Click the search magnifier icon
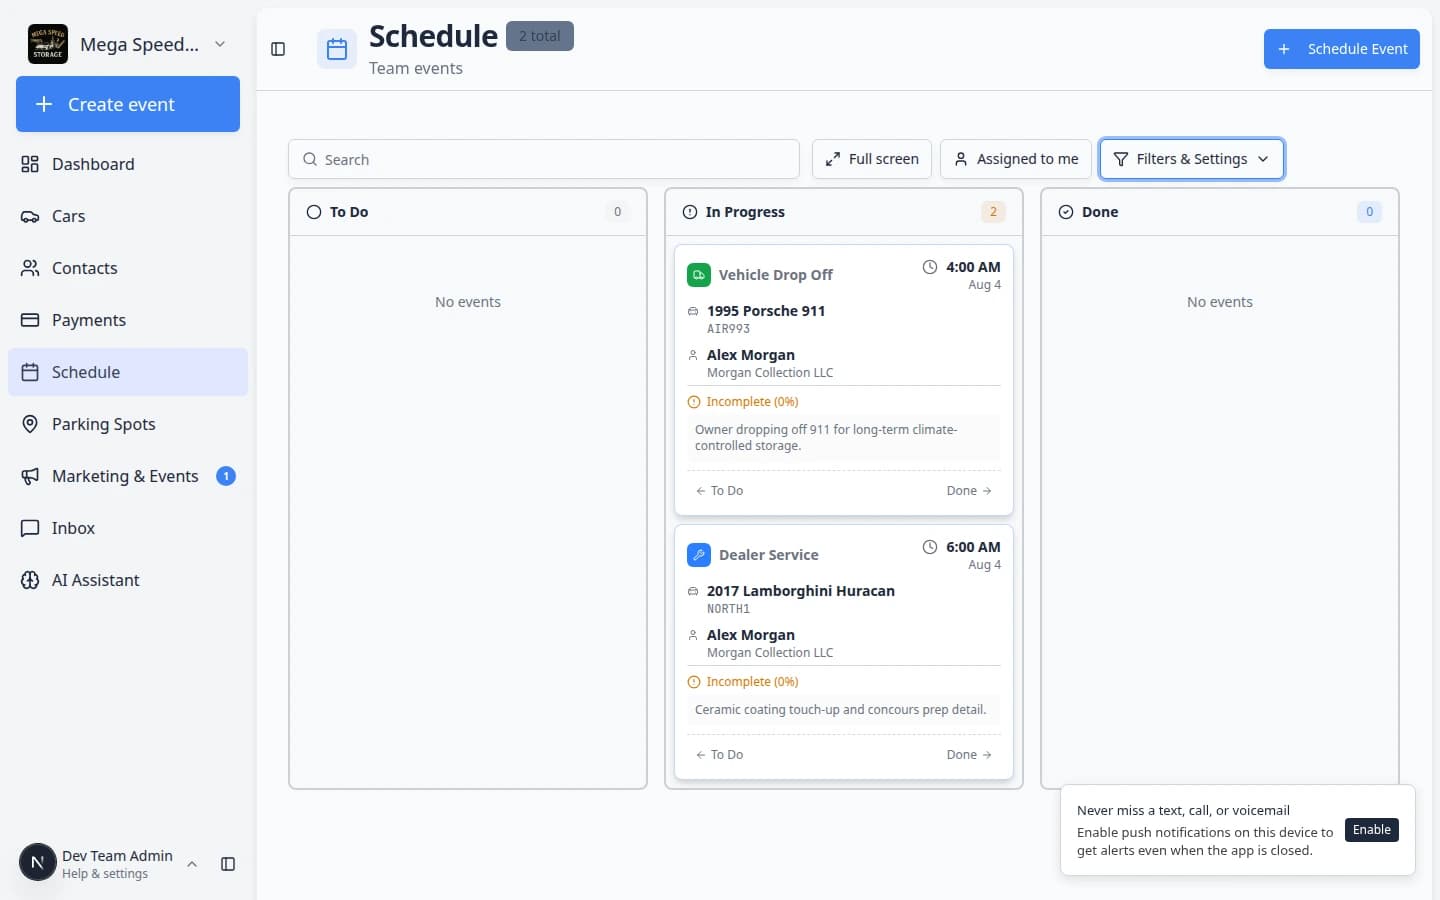The height and width of the screenshot is (900, 1440). click(309, 159)
